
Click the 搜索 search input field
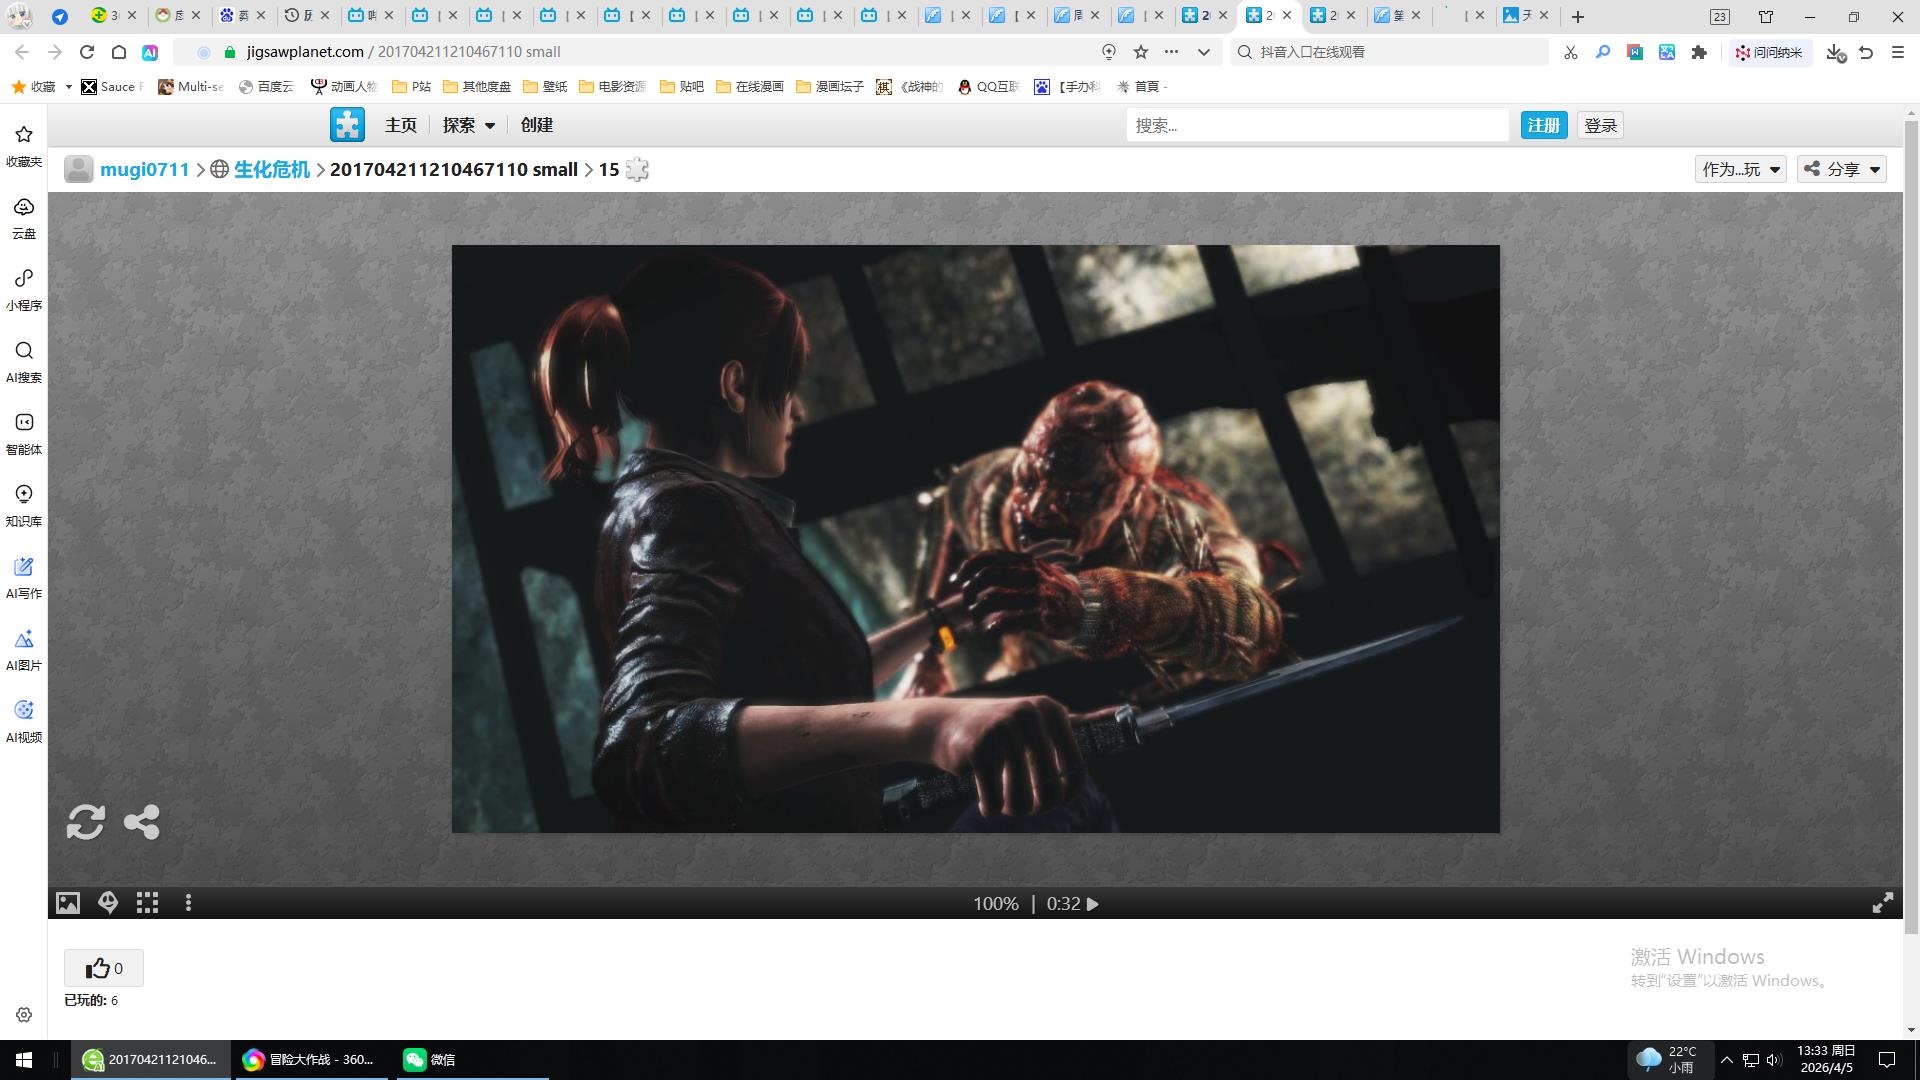click(x=1316, y=125)
